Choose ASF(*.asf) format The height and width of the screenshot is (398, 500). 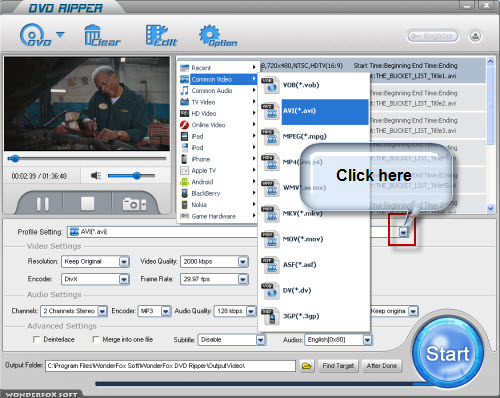coord(314,265)
